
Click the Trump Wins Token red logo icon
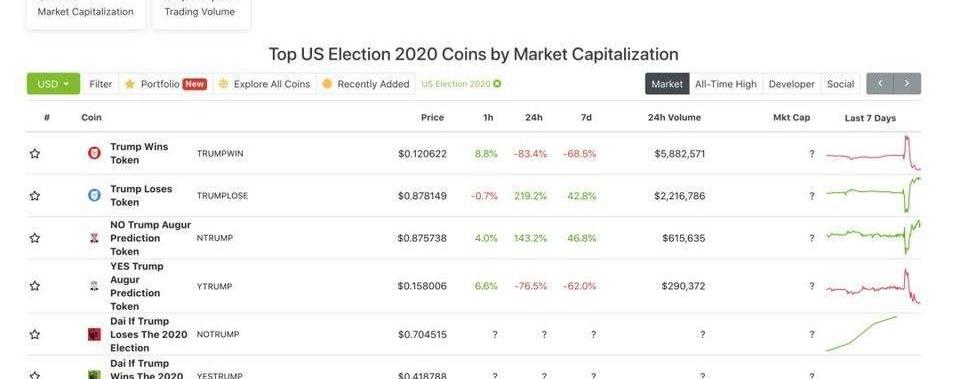pyautogui.click(x=94, y=153)
